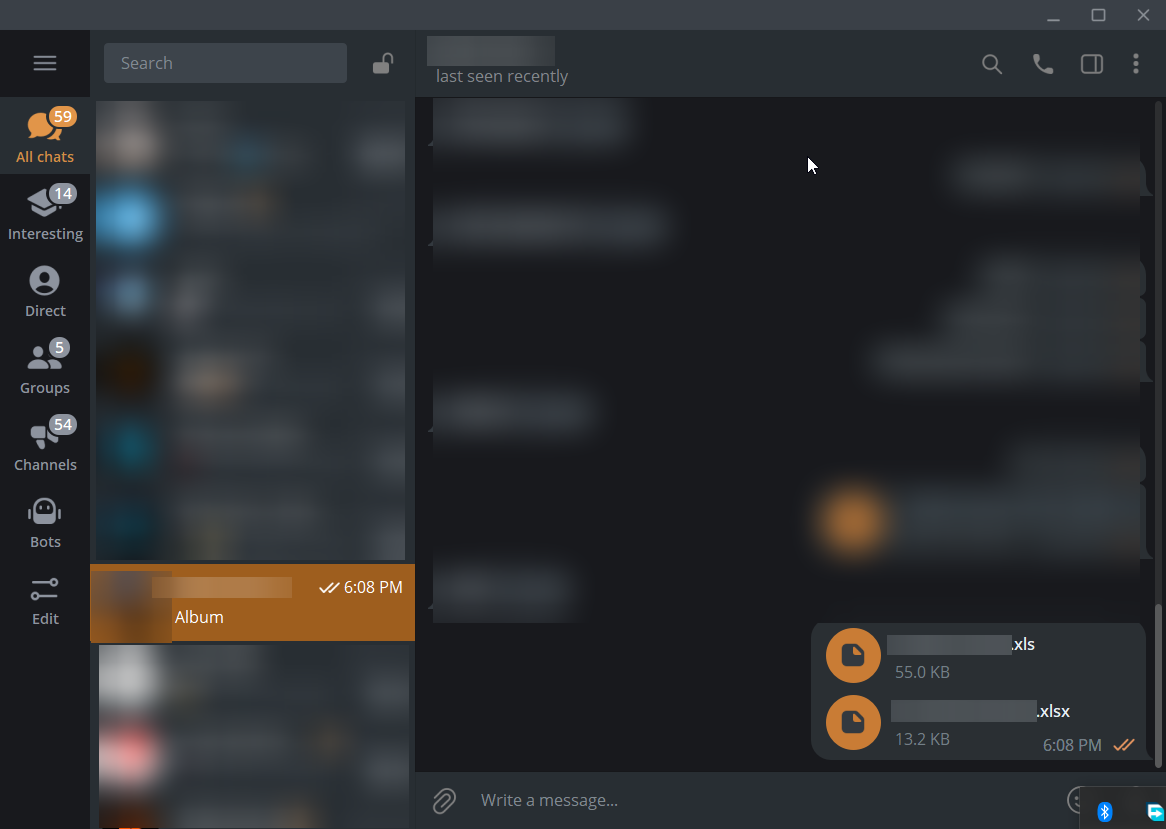
Task: Click the 55.0 KB file size text
Action: click(922, 672)
